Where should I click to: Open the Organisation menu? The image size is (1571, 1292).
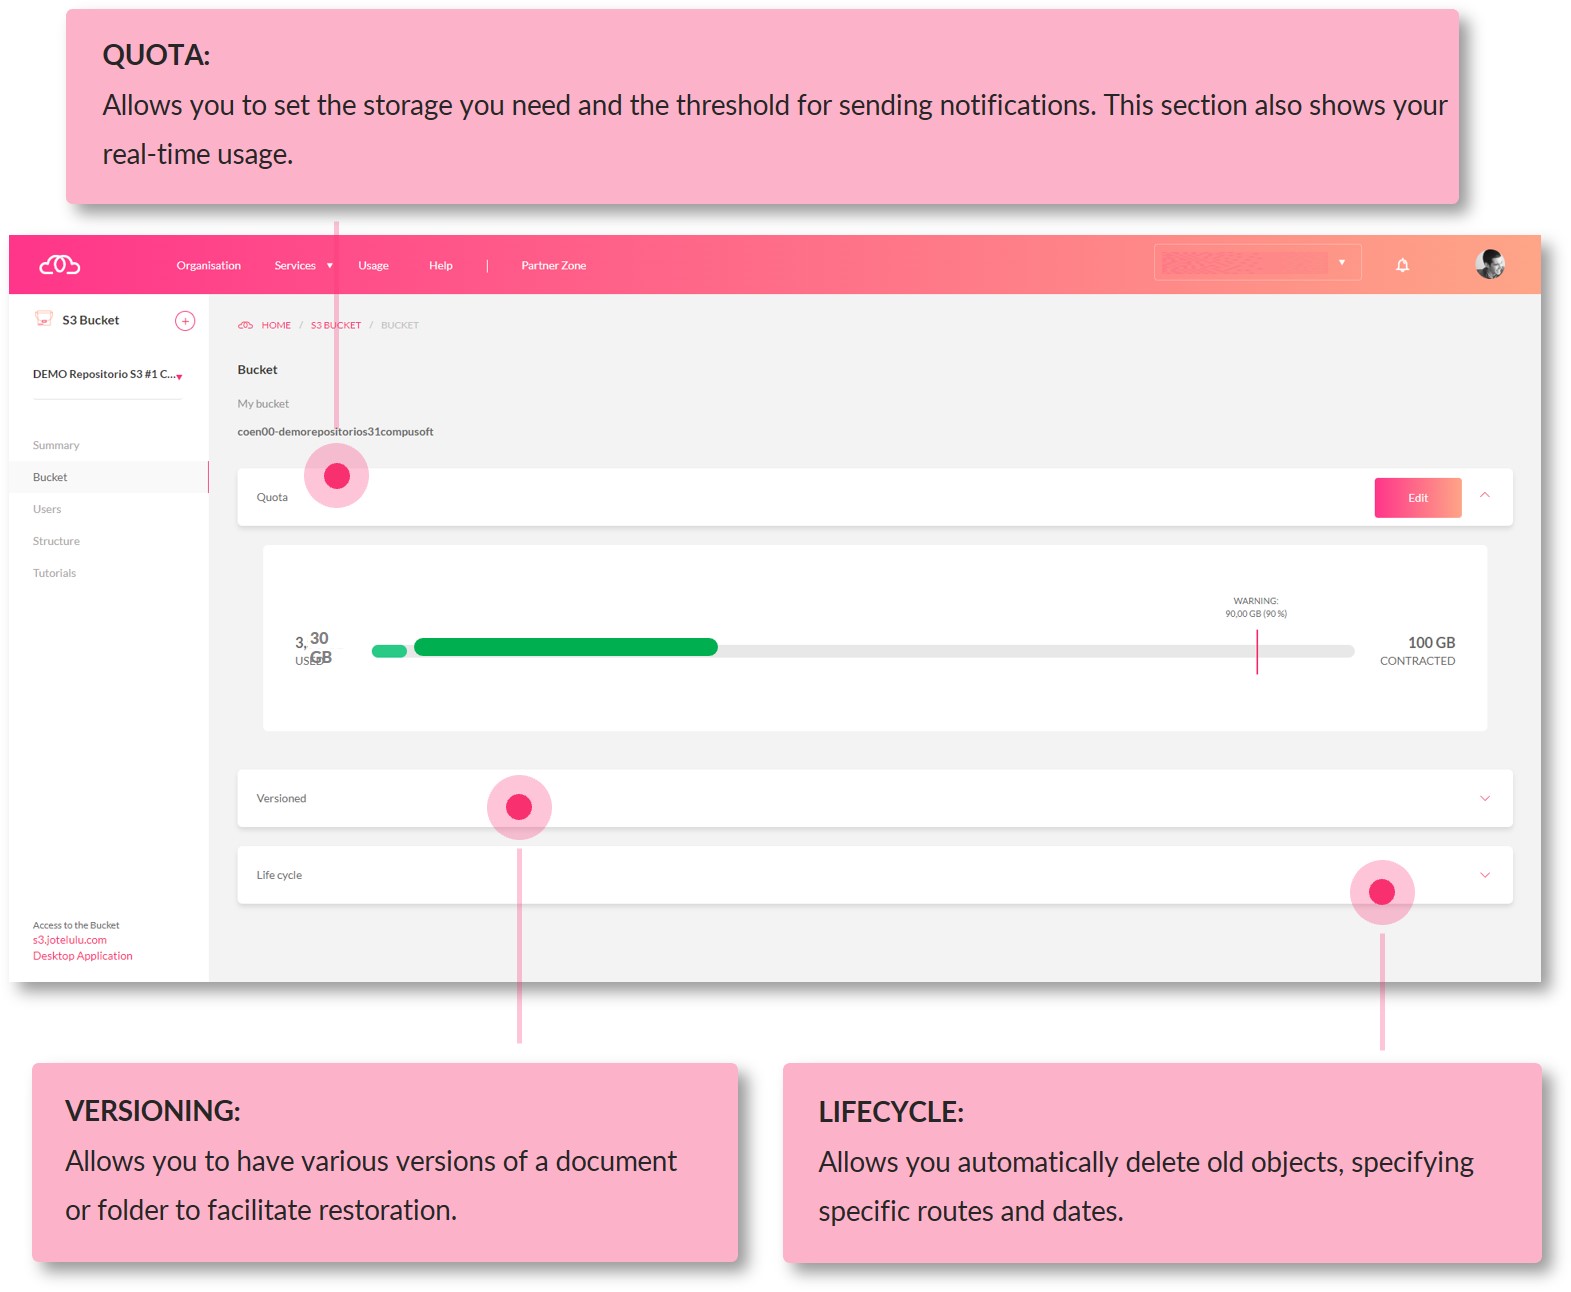click(x=209, y=266)
